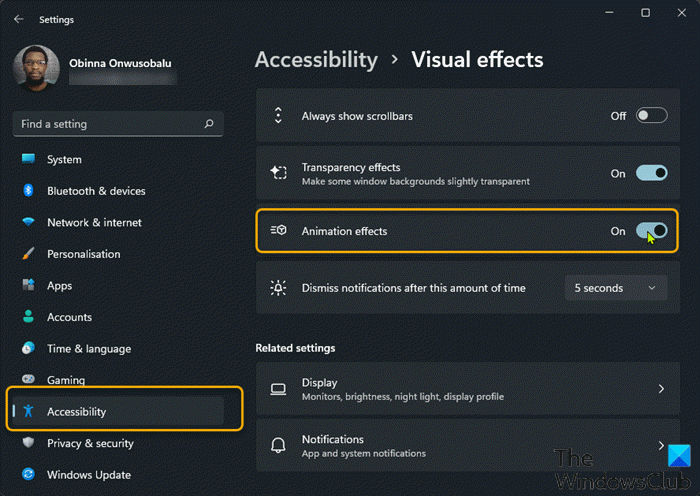Select Time & language in sidebar
The height and width of the screenshot is (496, 700).
tap(87, 349)
